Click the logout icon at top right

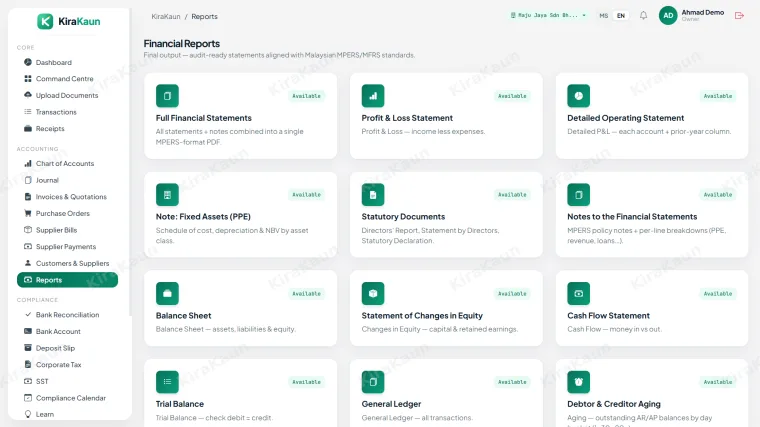tap(739, 16)
